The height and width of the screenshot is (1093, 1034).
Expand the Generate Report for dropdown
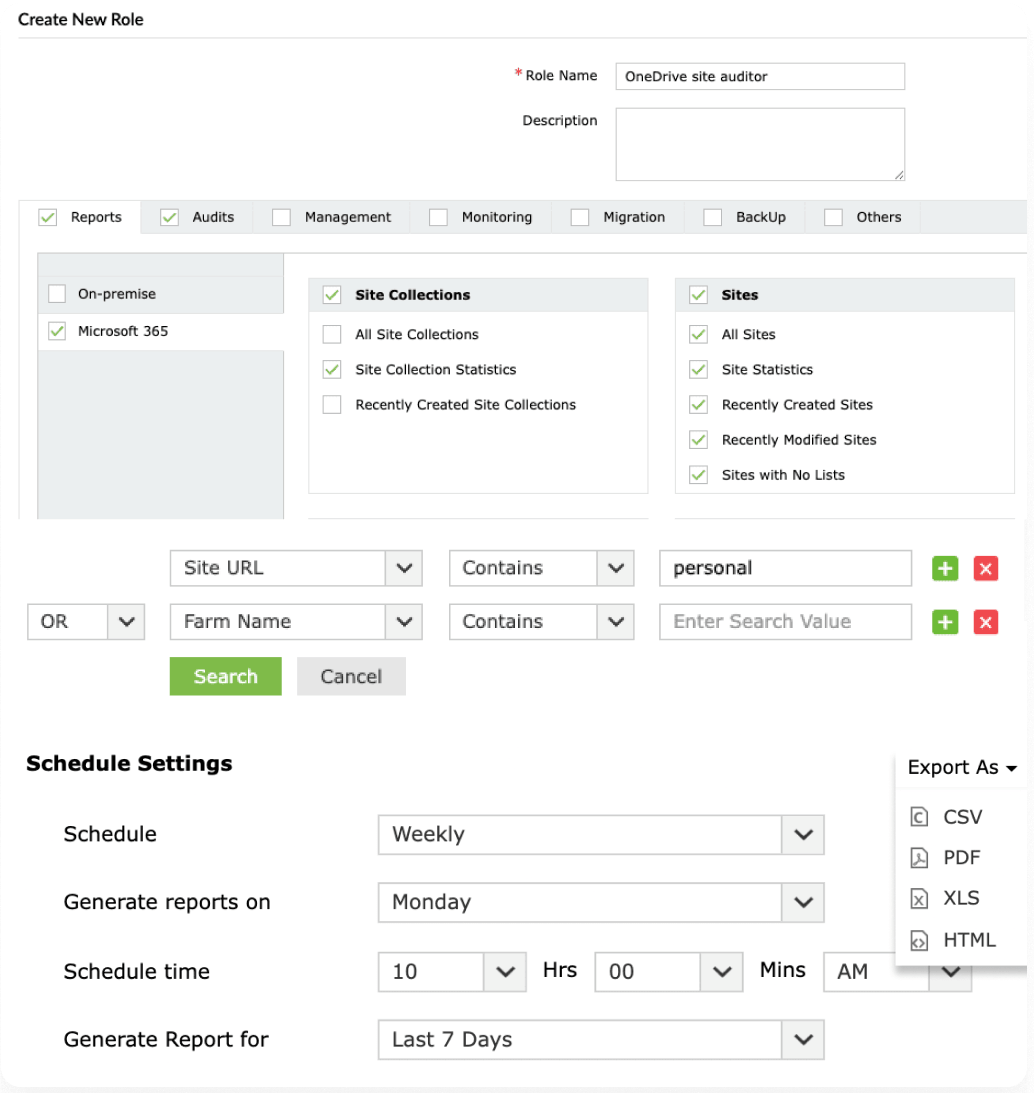[x=802, y=1039]
